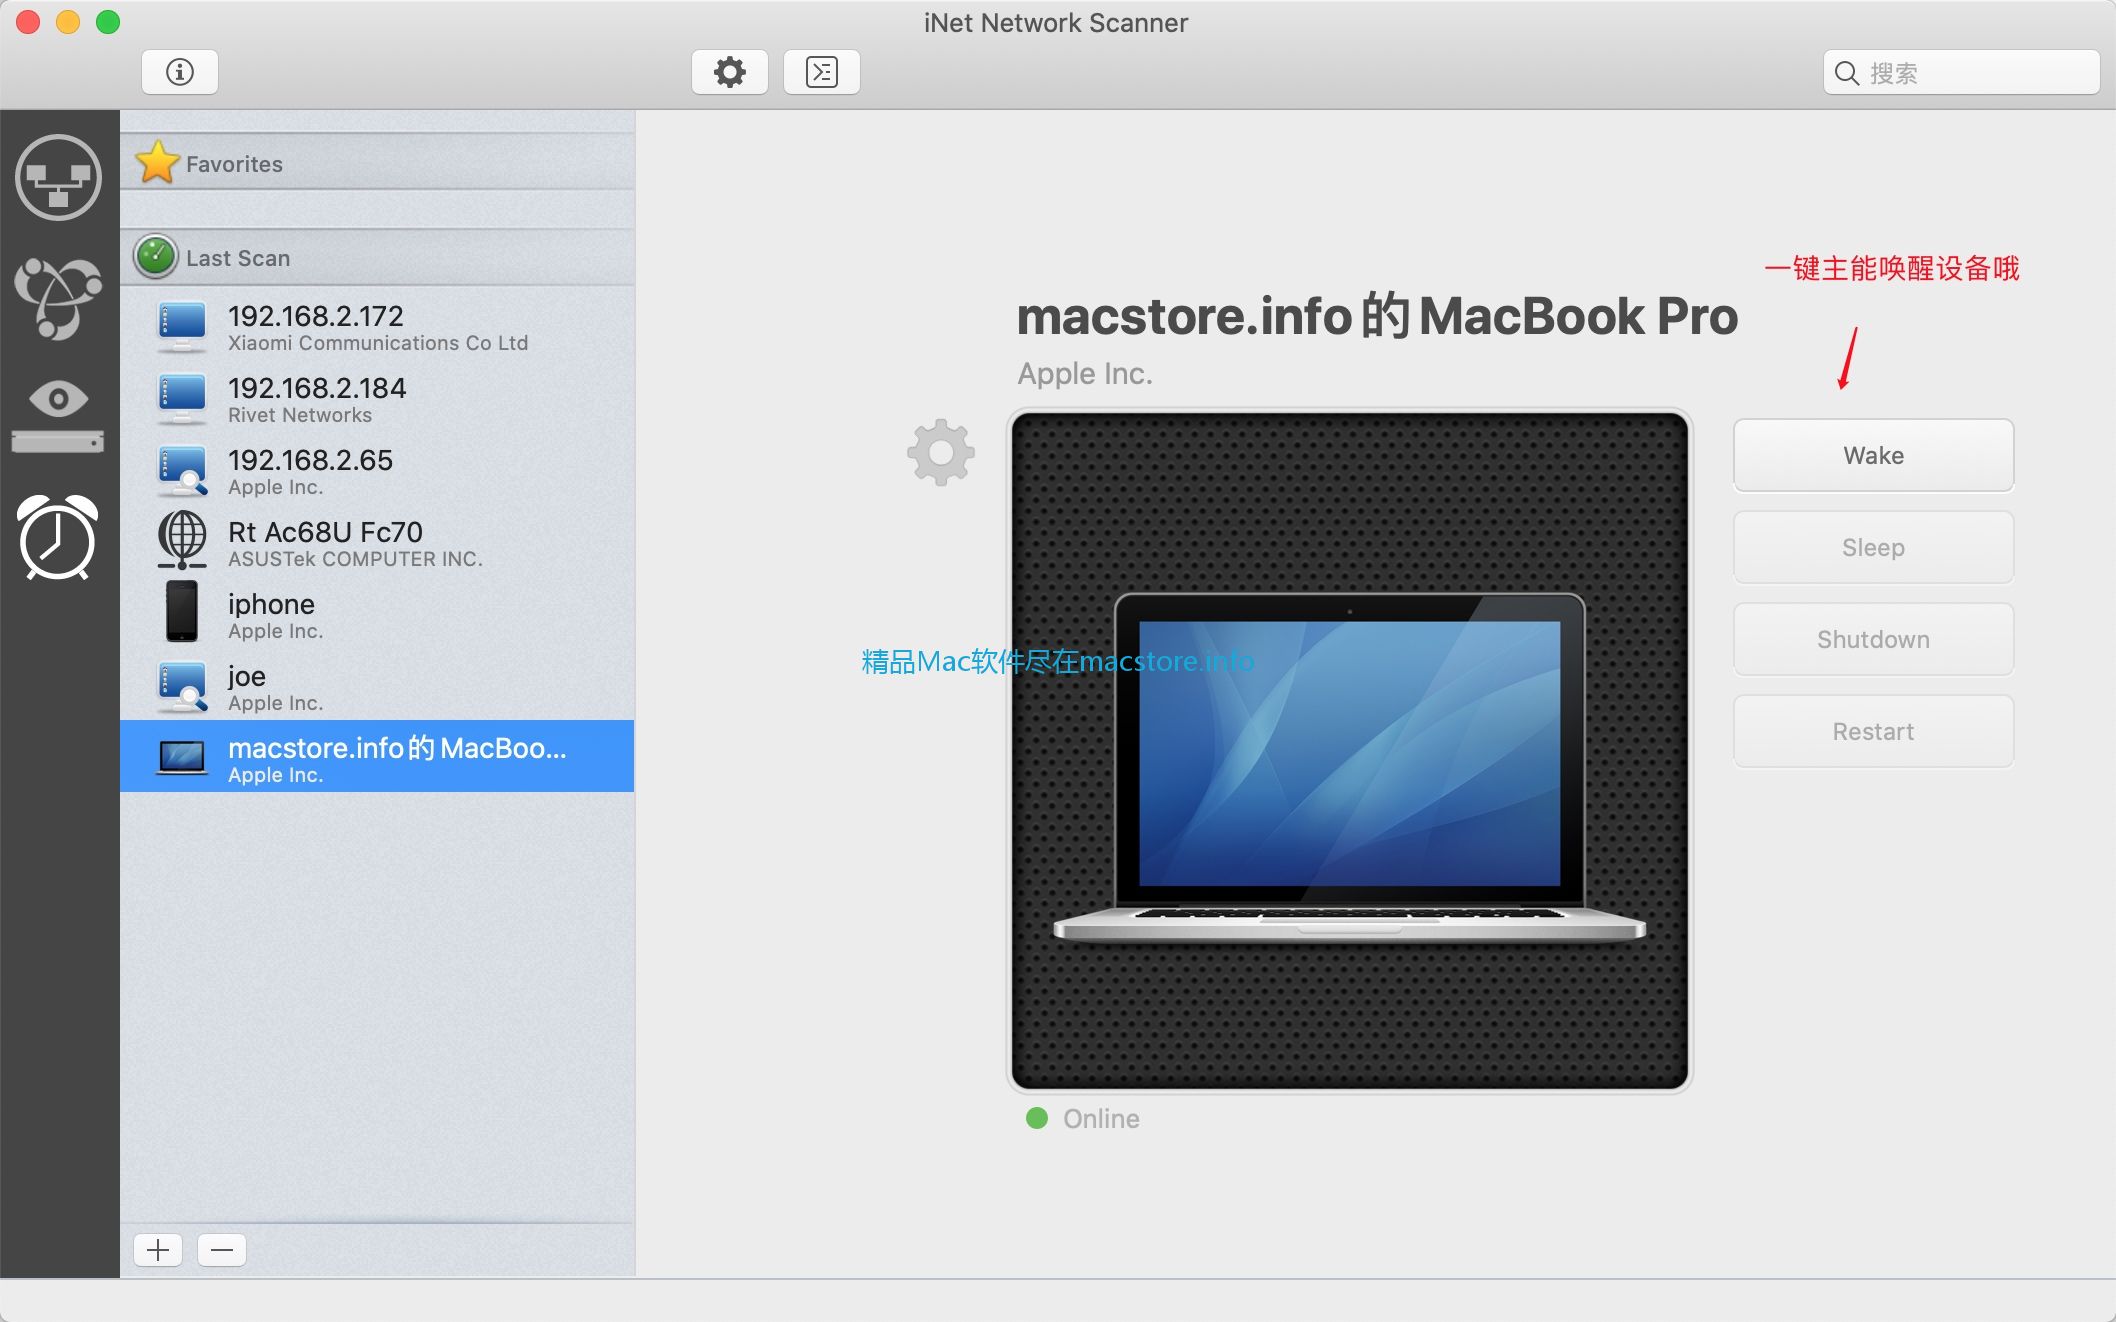Screen dimensions: 2116x1322
Task: Remove a device with the minus button
Action: point(222,1249)
